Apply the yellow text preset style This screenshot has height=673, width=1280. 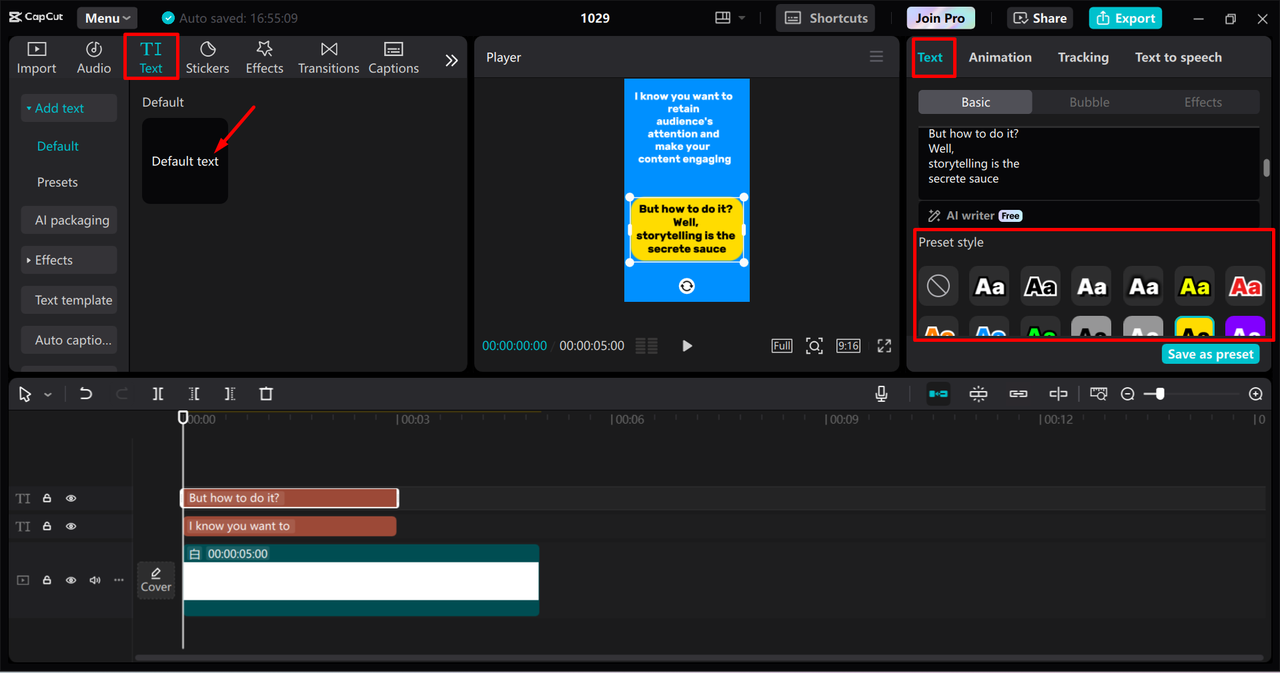[1194, 286]
